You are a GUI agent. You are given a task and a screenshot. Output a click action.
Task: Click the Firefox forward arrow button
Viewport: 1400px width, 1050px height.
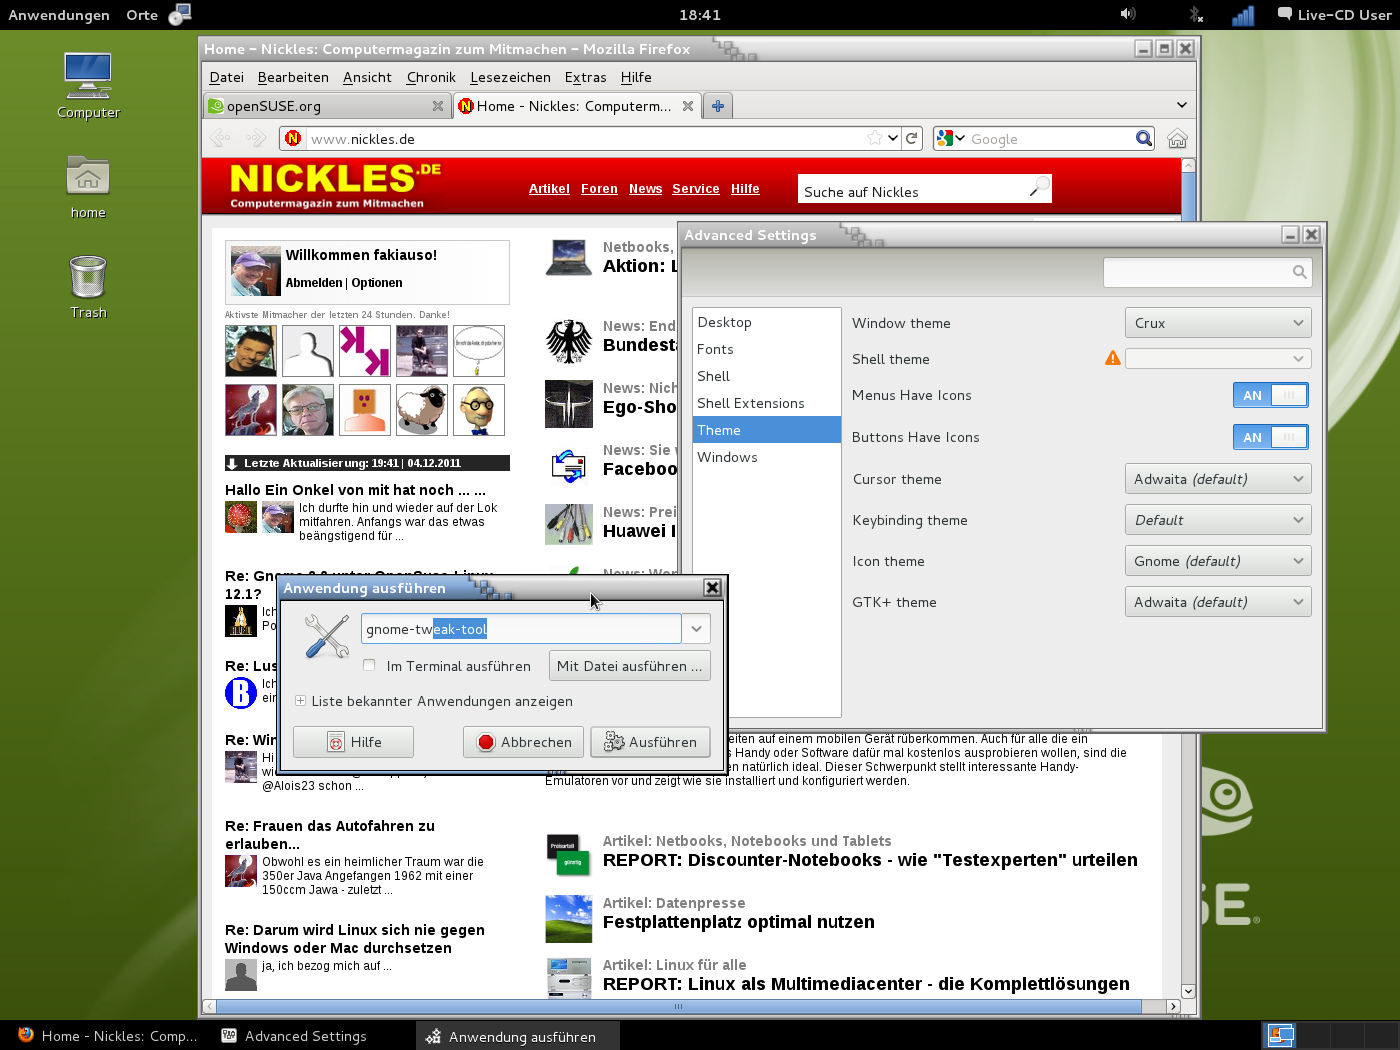click(256, 138)
